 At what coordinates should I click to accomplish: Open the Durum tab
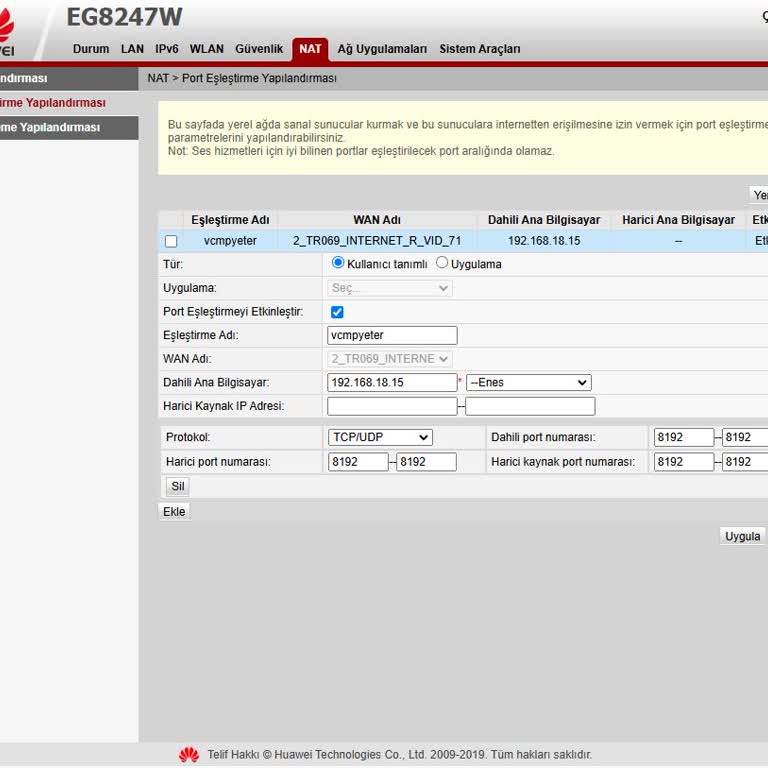tap(91, 49)
